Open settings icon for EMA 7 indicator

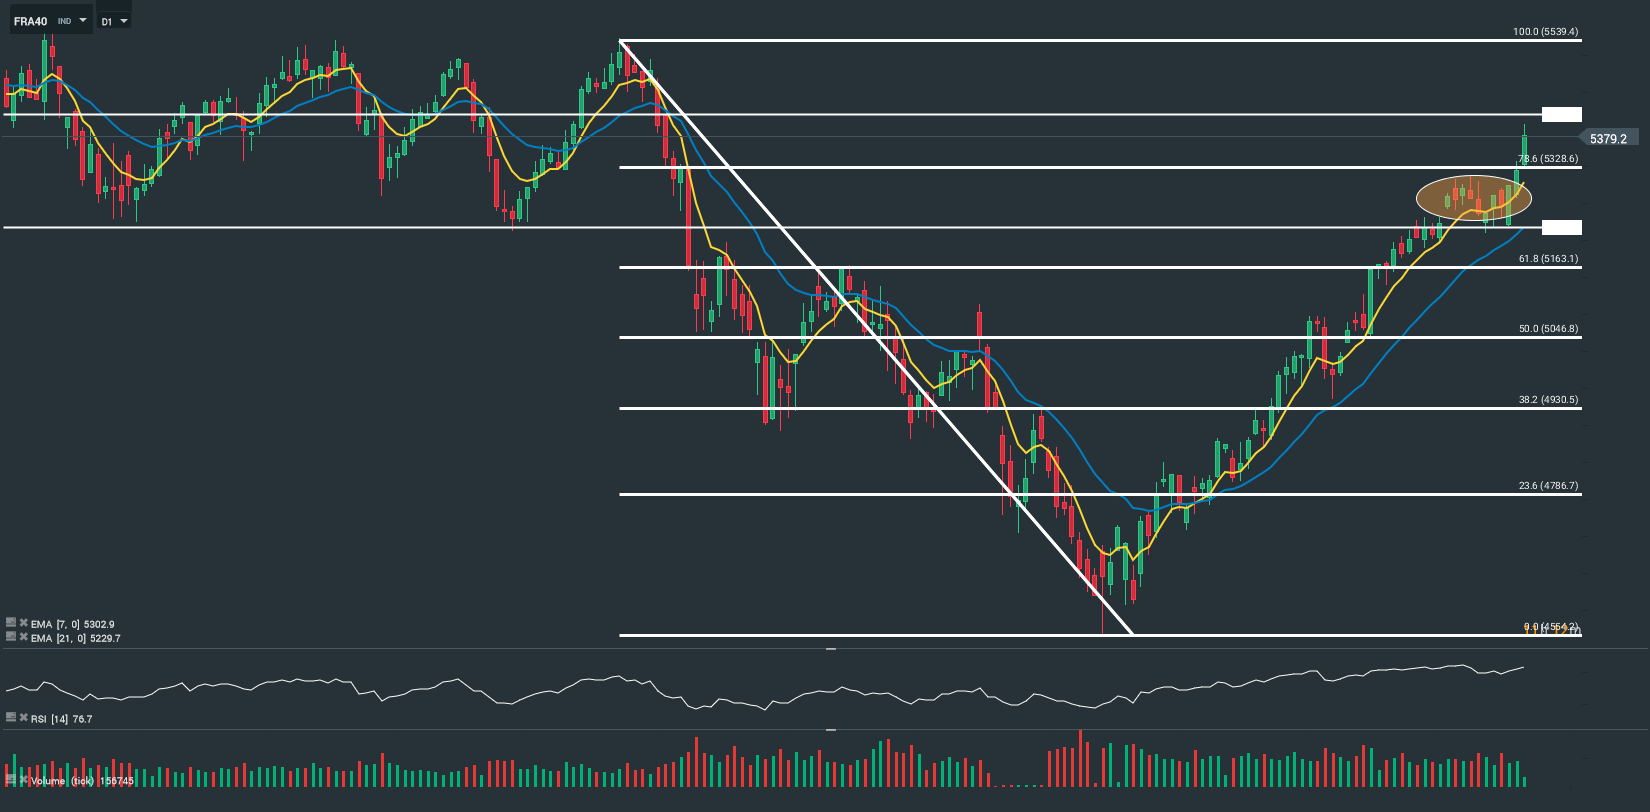click(x=11, y=623)
